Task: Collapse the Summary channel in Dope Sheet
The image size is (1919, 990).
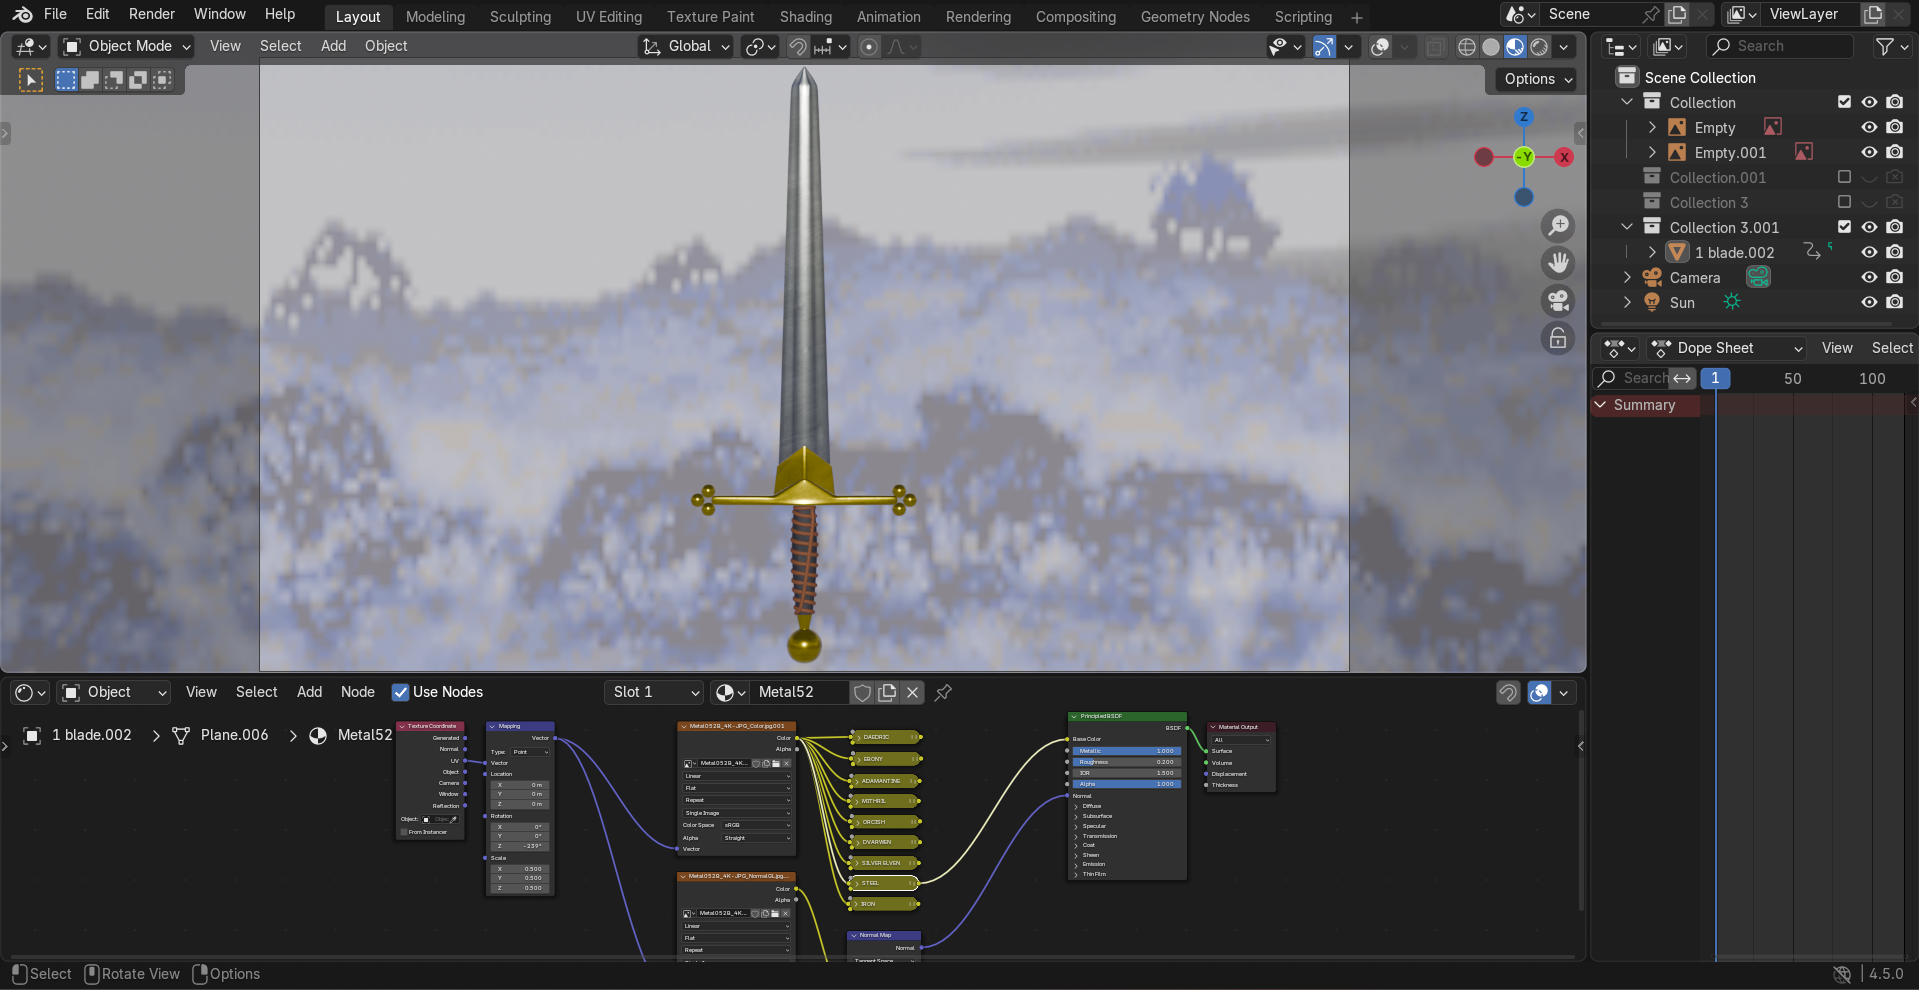Action: click(1601, 405)
